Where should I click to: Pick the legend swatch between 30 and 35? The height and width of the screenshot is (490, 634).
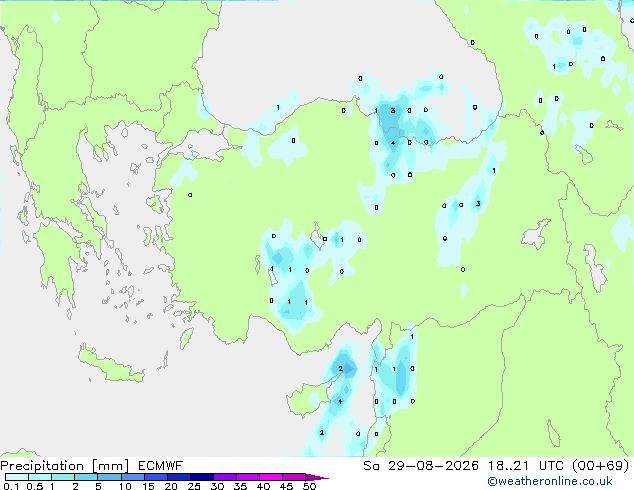click(x=225, y=477)
